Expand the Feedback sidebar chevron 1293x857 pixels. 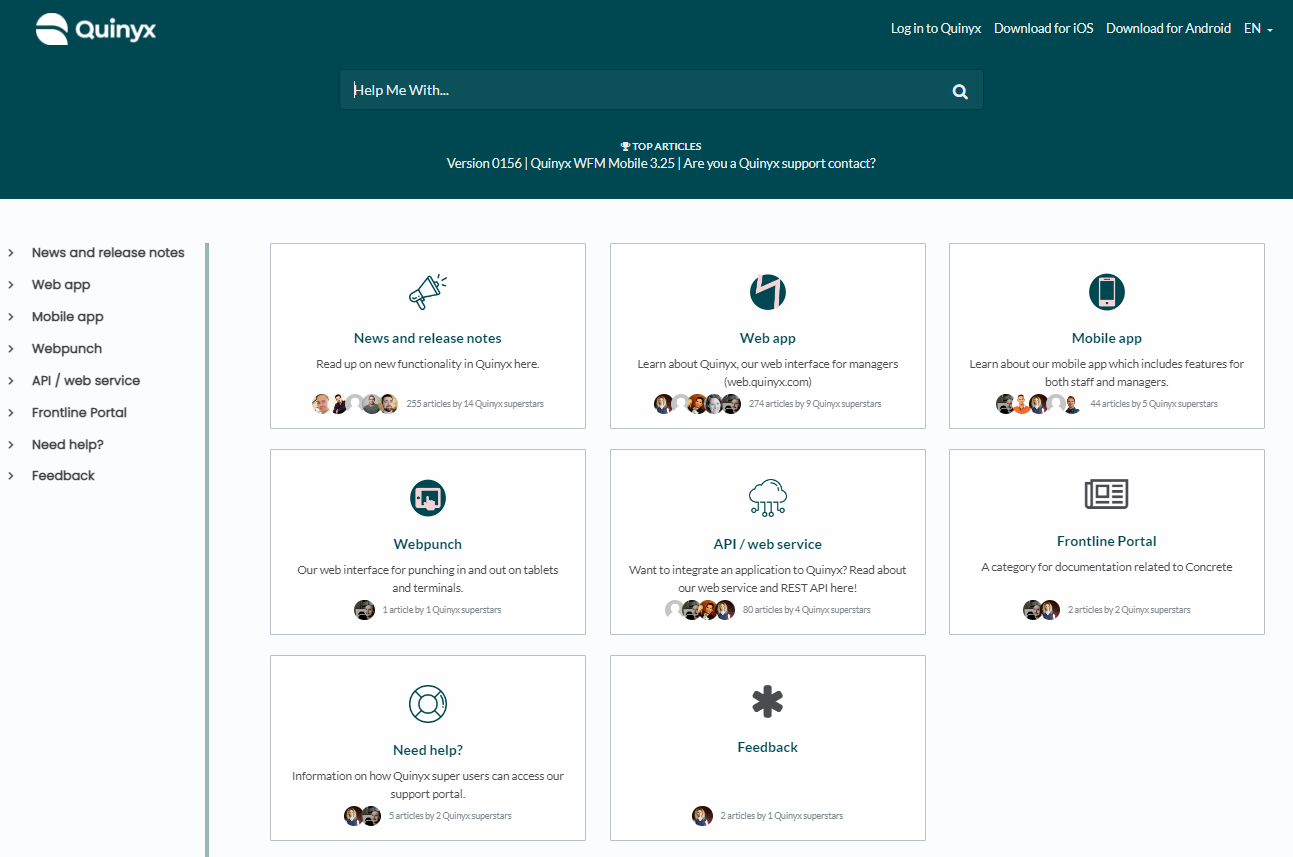coord(11,476)
